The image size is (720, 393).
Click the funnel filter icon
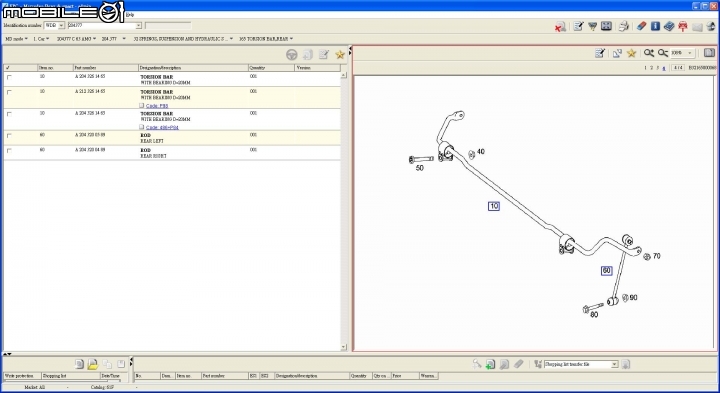coord(592,27)
